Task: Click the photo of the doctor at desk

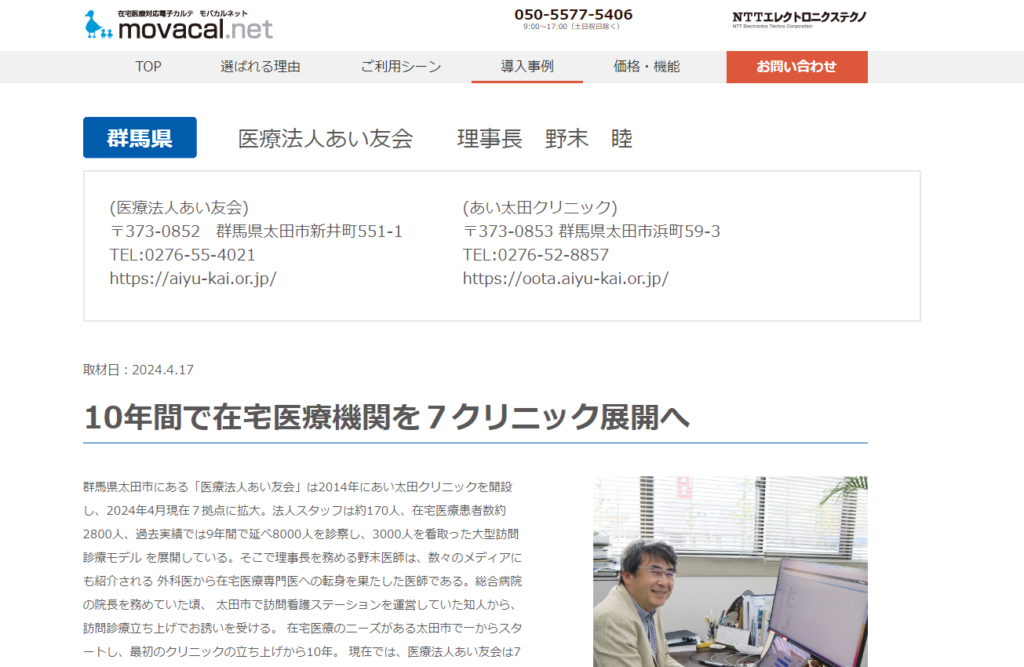Action: tap(730, 571)
